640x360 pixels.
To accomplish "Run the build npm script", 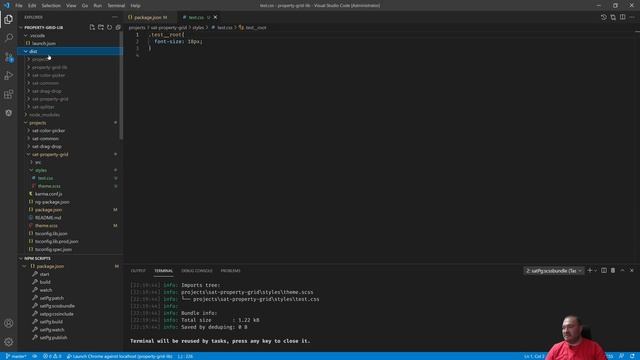I will coord(45,282).
